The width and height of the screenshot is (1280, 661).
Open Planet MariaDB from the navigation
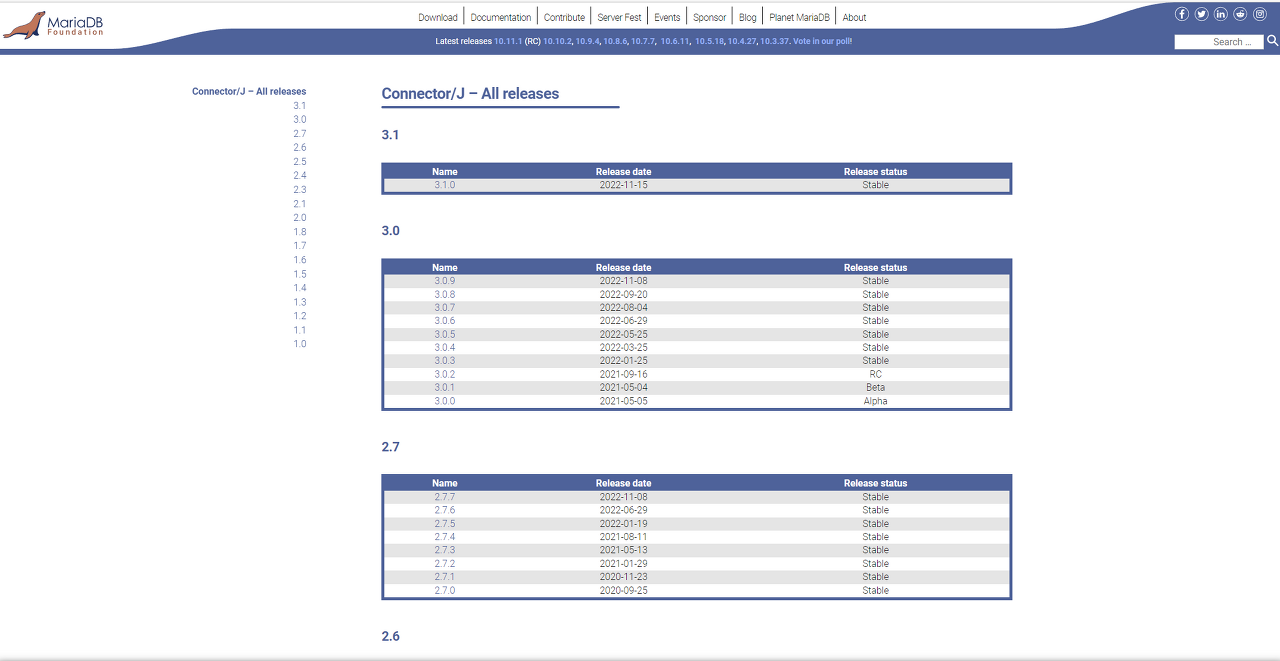[799, 17]
